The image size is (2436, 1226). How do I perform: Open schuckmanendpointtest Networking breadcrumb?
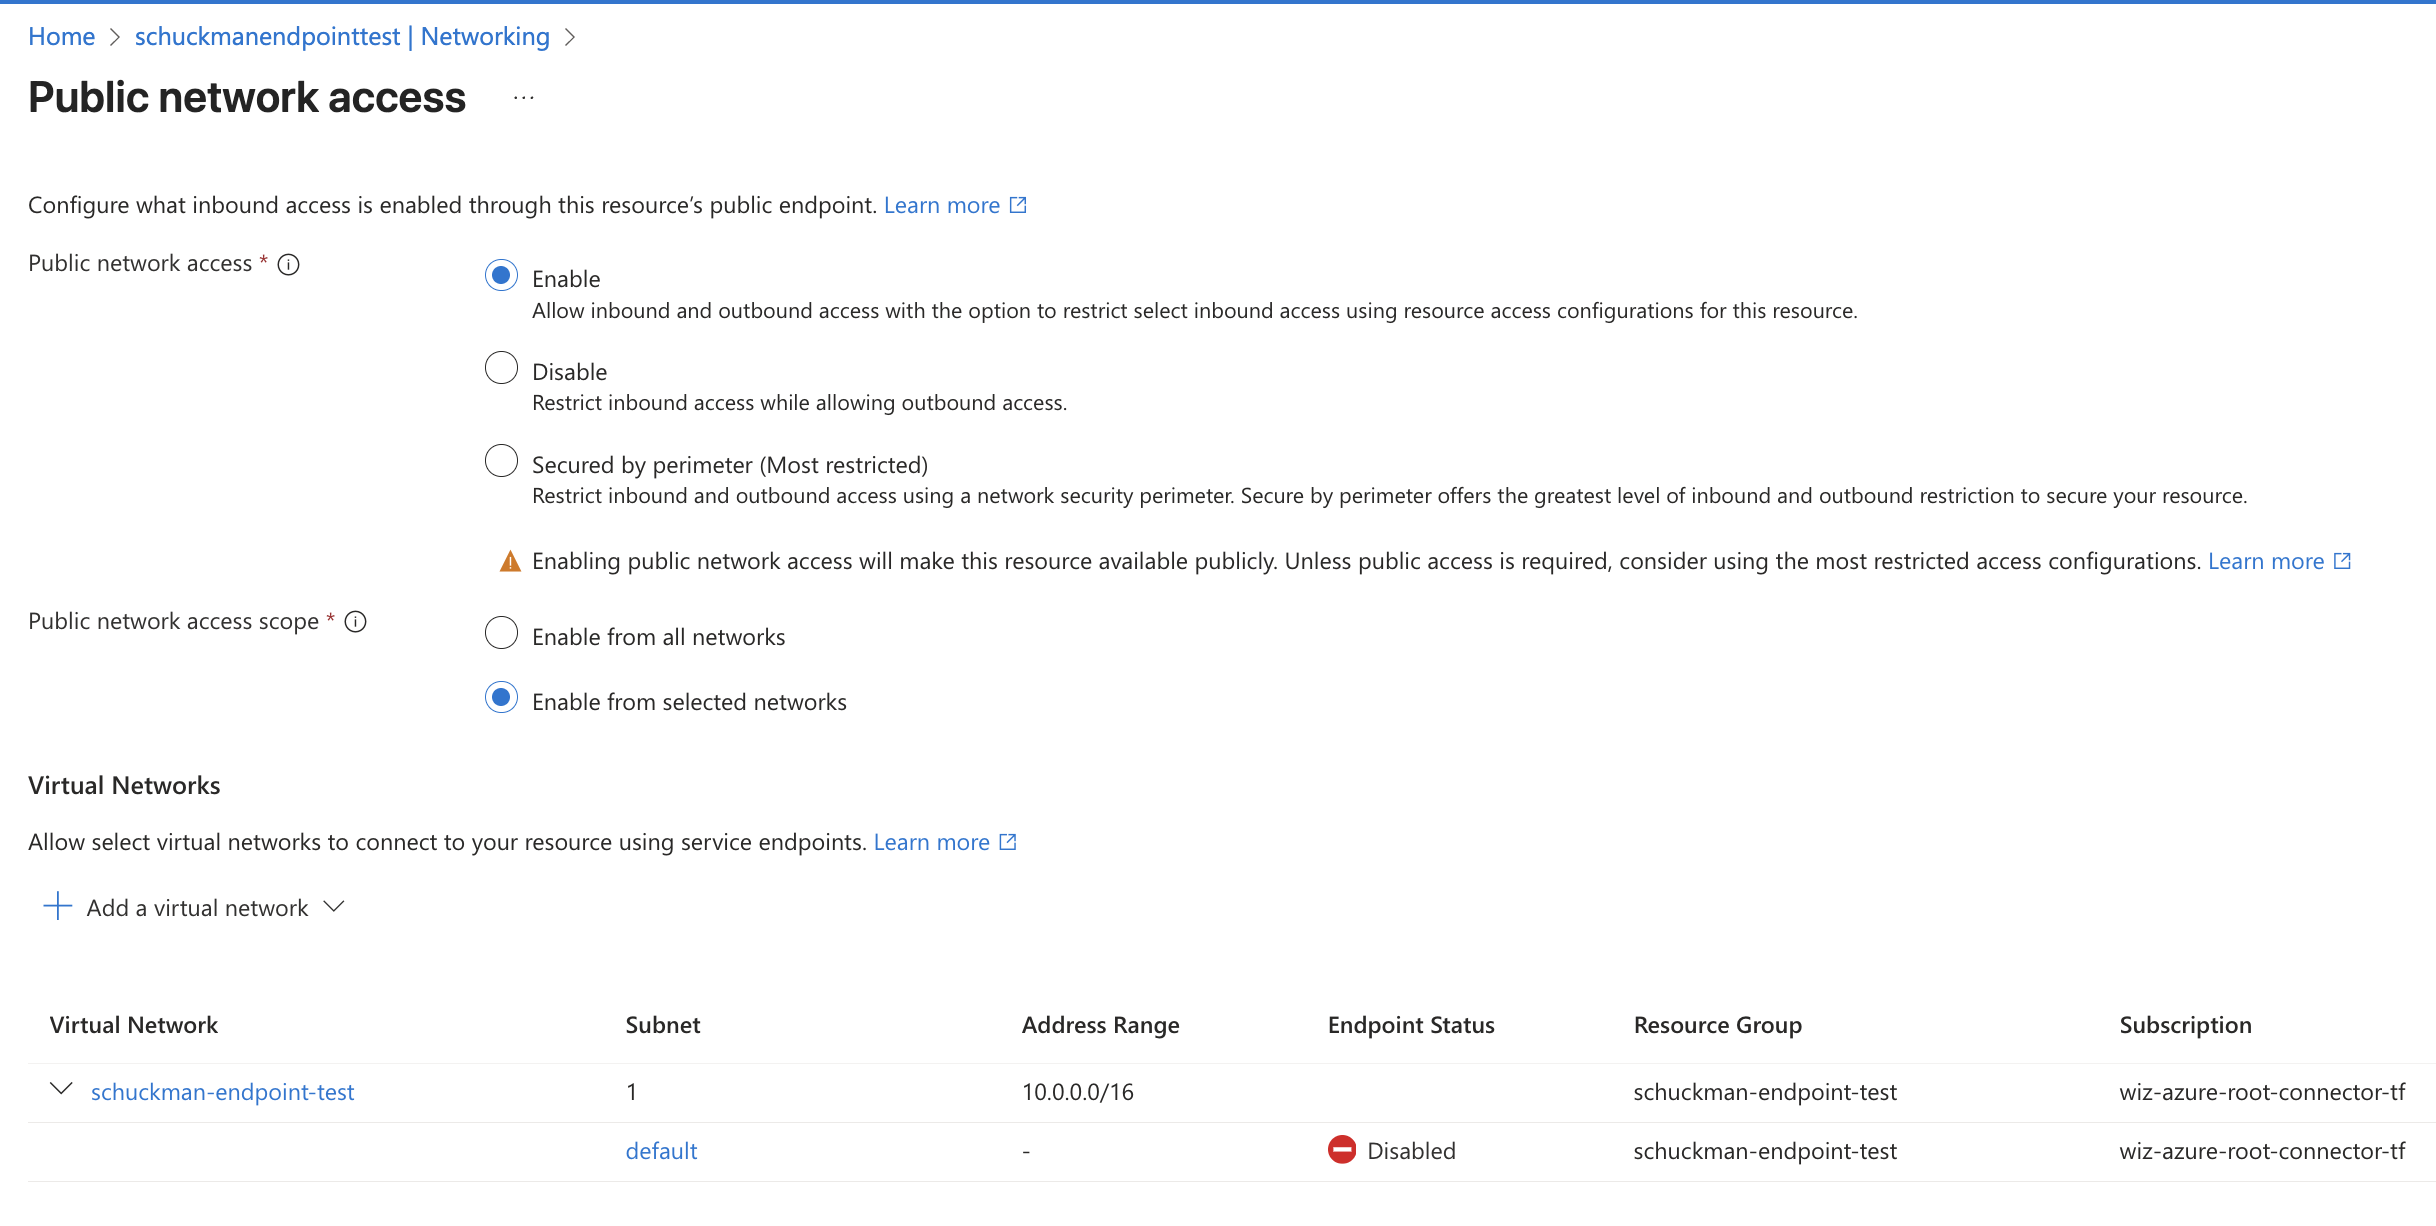coord(341,36)
